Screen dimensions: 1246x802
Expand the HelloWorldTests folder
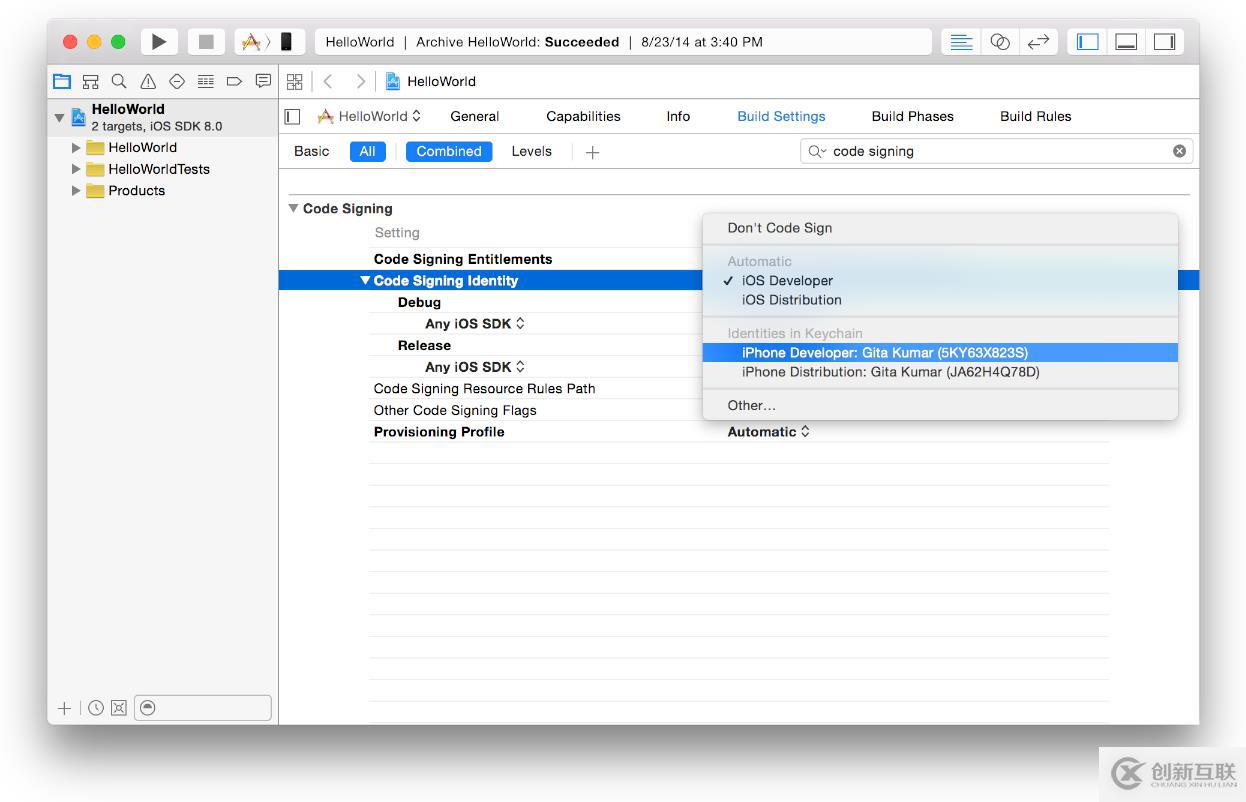click(76, 169)
